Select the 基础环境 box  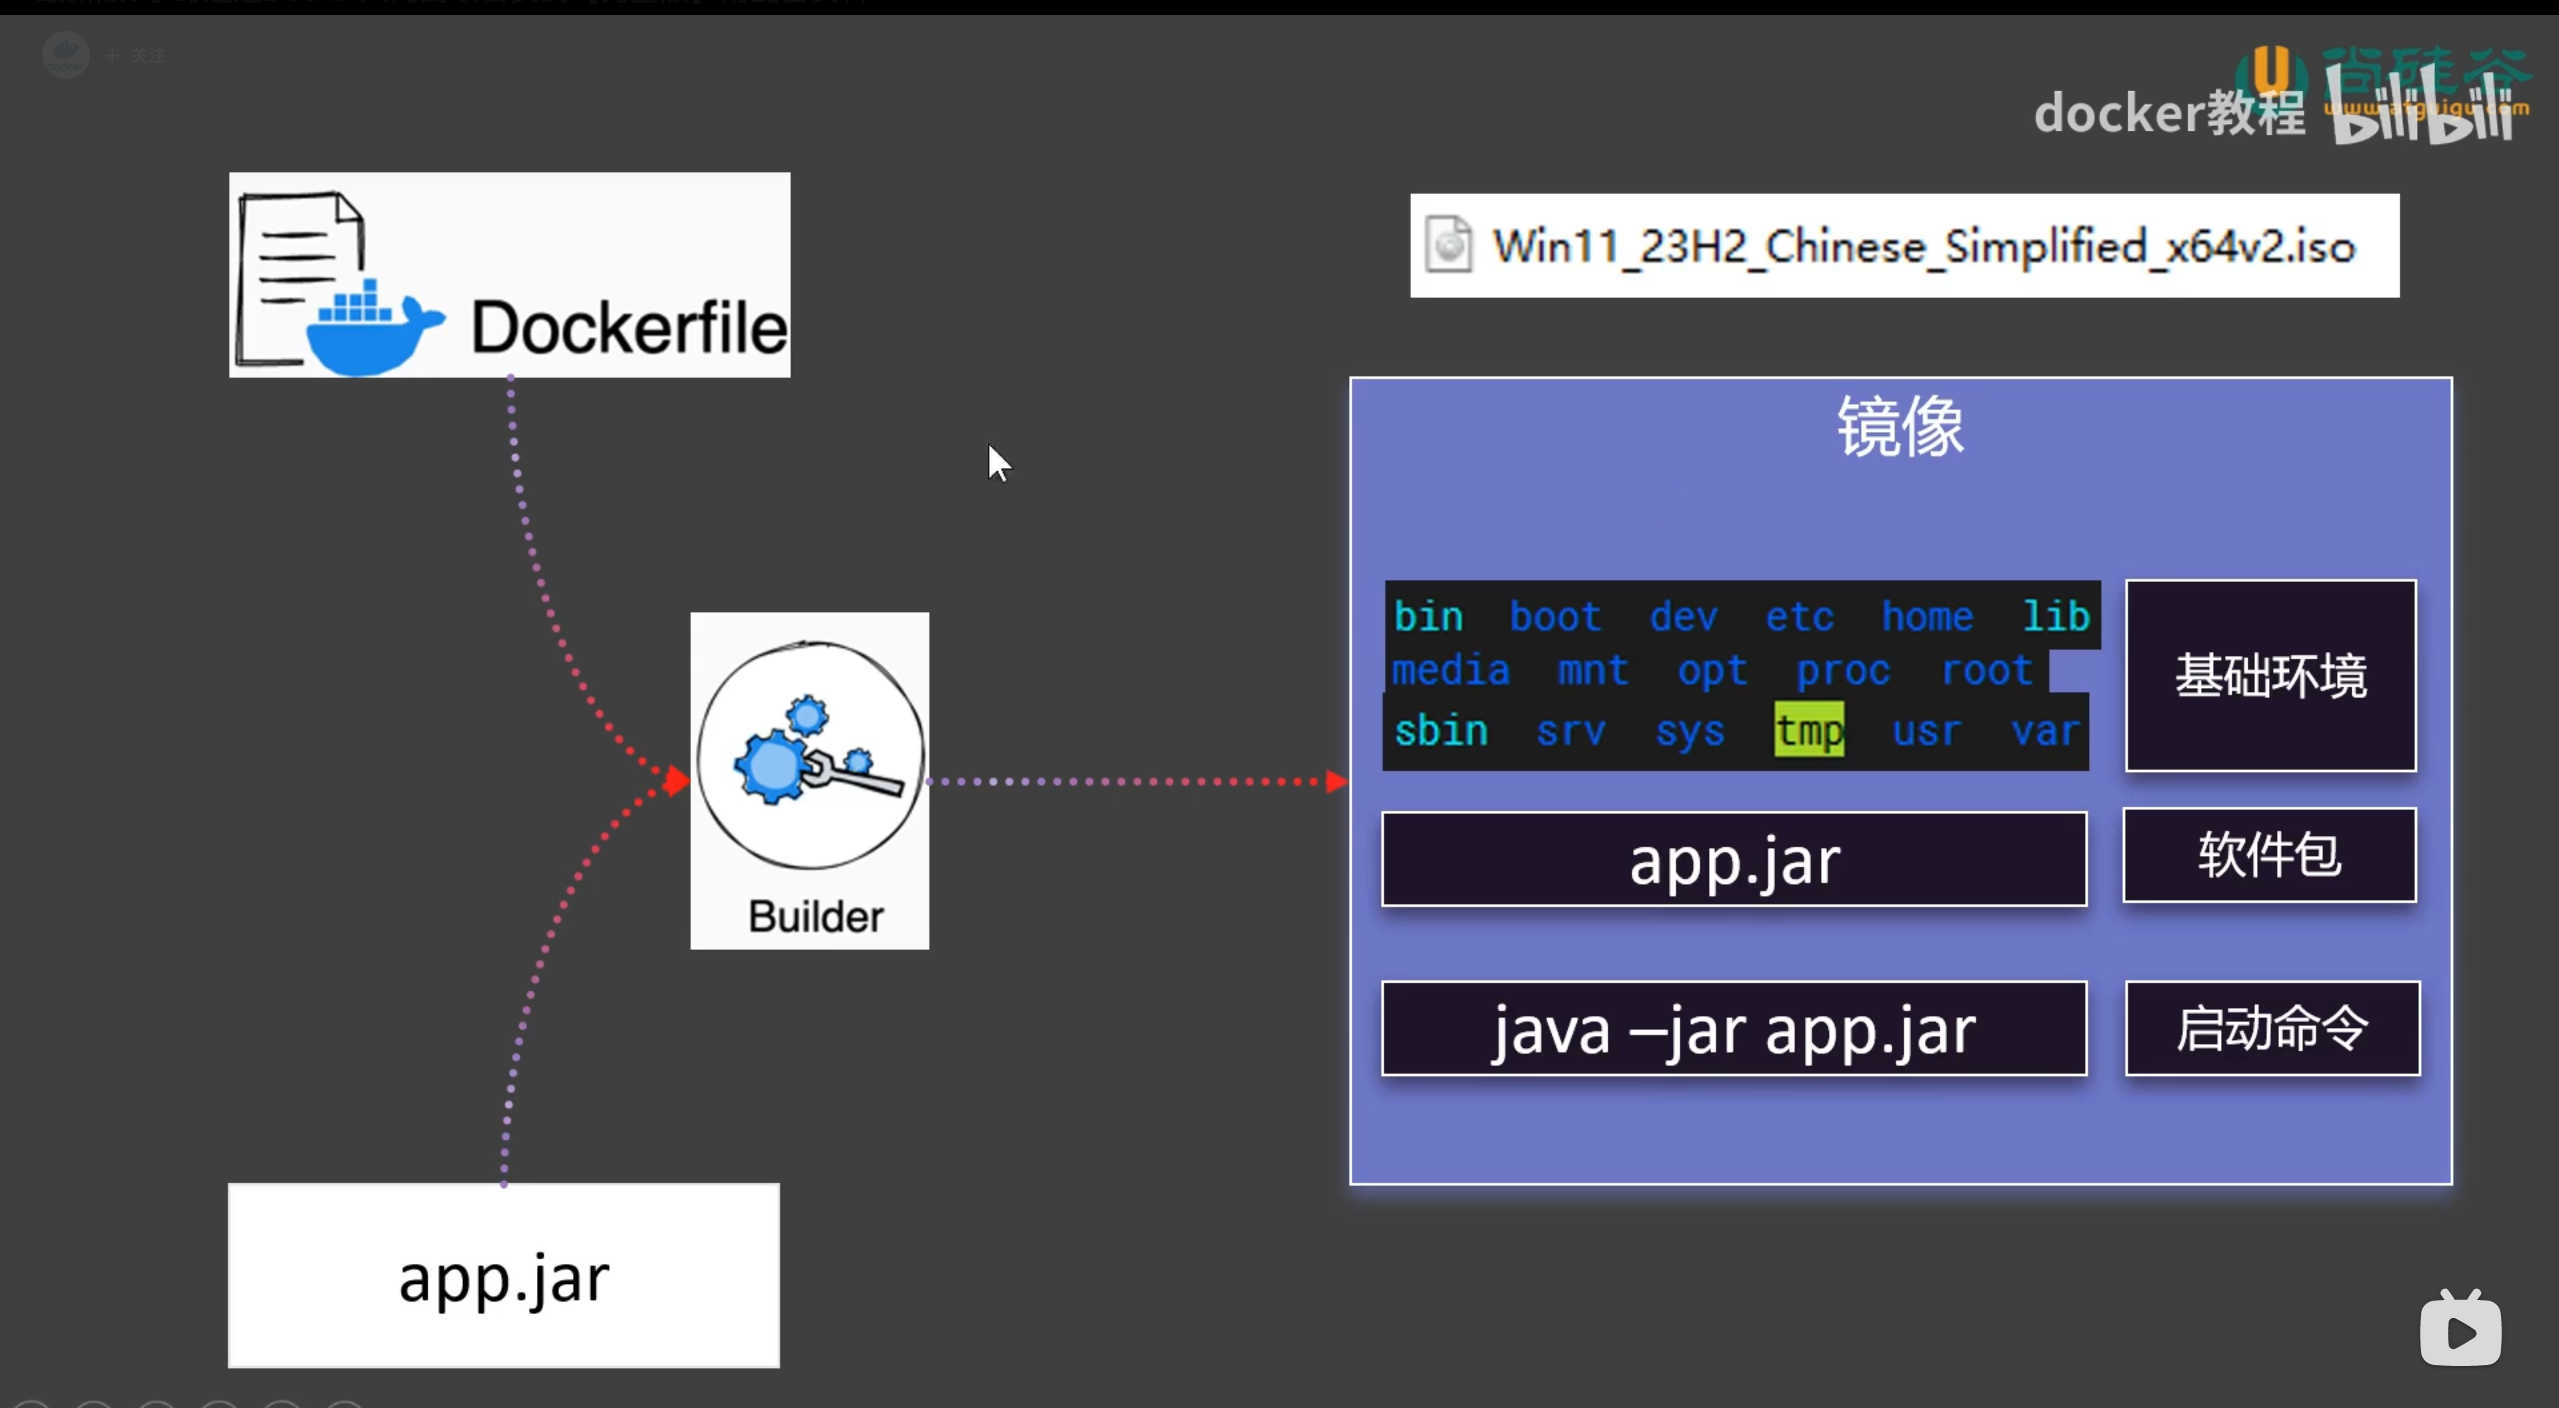[x=2270, y=676]
